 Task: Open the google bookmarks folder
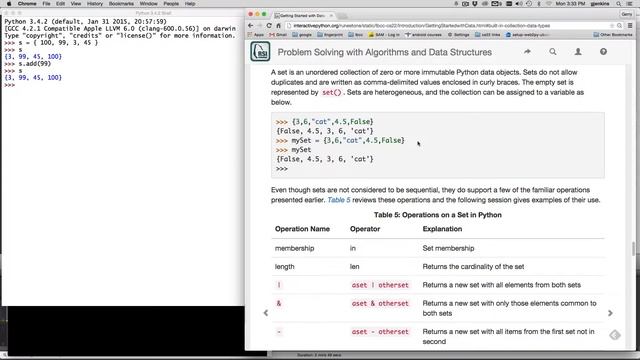tap(302, 35)
